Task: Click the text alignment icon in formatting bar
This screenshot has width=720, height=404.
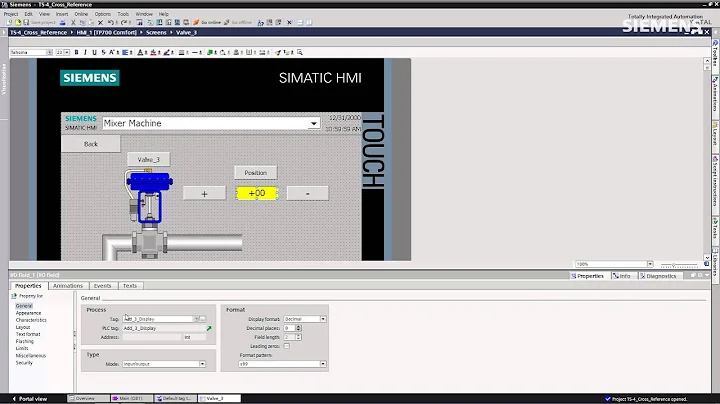Action: pos(126,52)
